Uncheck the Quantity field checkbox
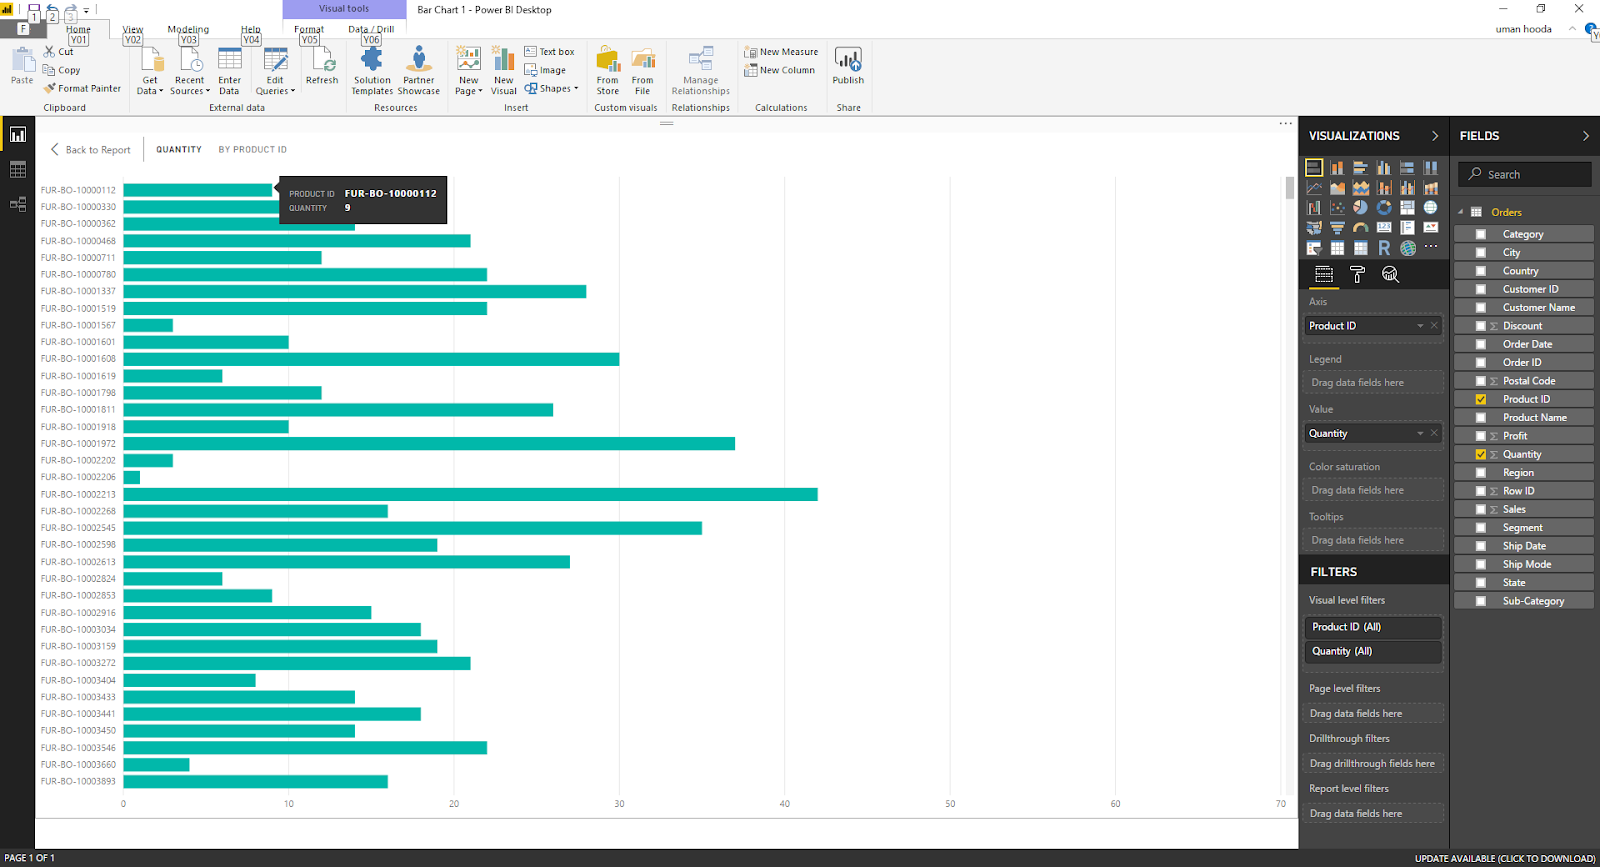1600x867 pixels. (1481, 454)
